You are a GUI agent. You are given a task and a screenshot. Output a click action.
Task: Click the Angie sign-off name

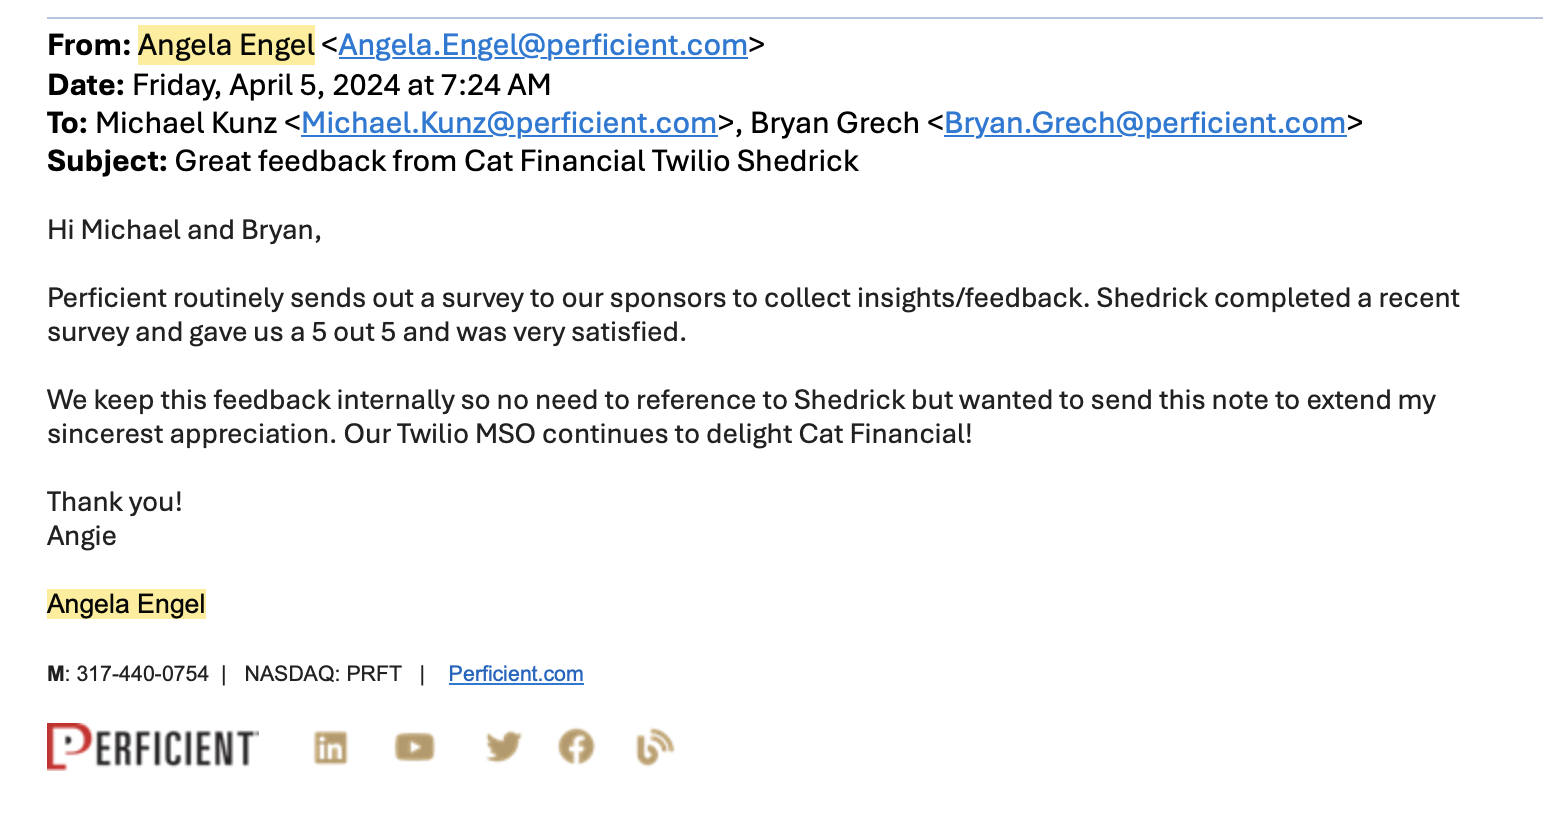(82, 536)
